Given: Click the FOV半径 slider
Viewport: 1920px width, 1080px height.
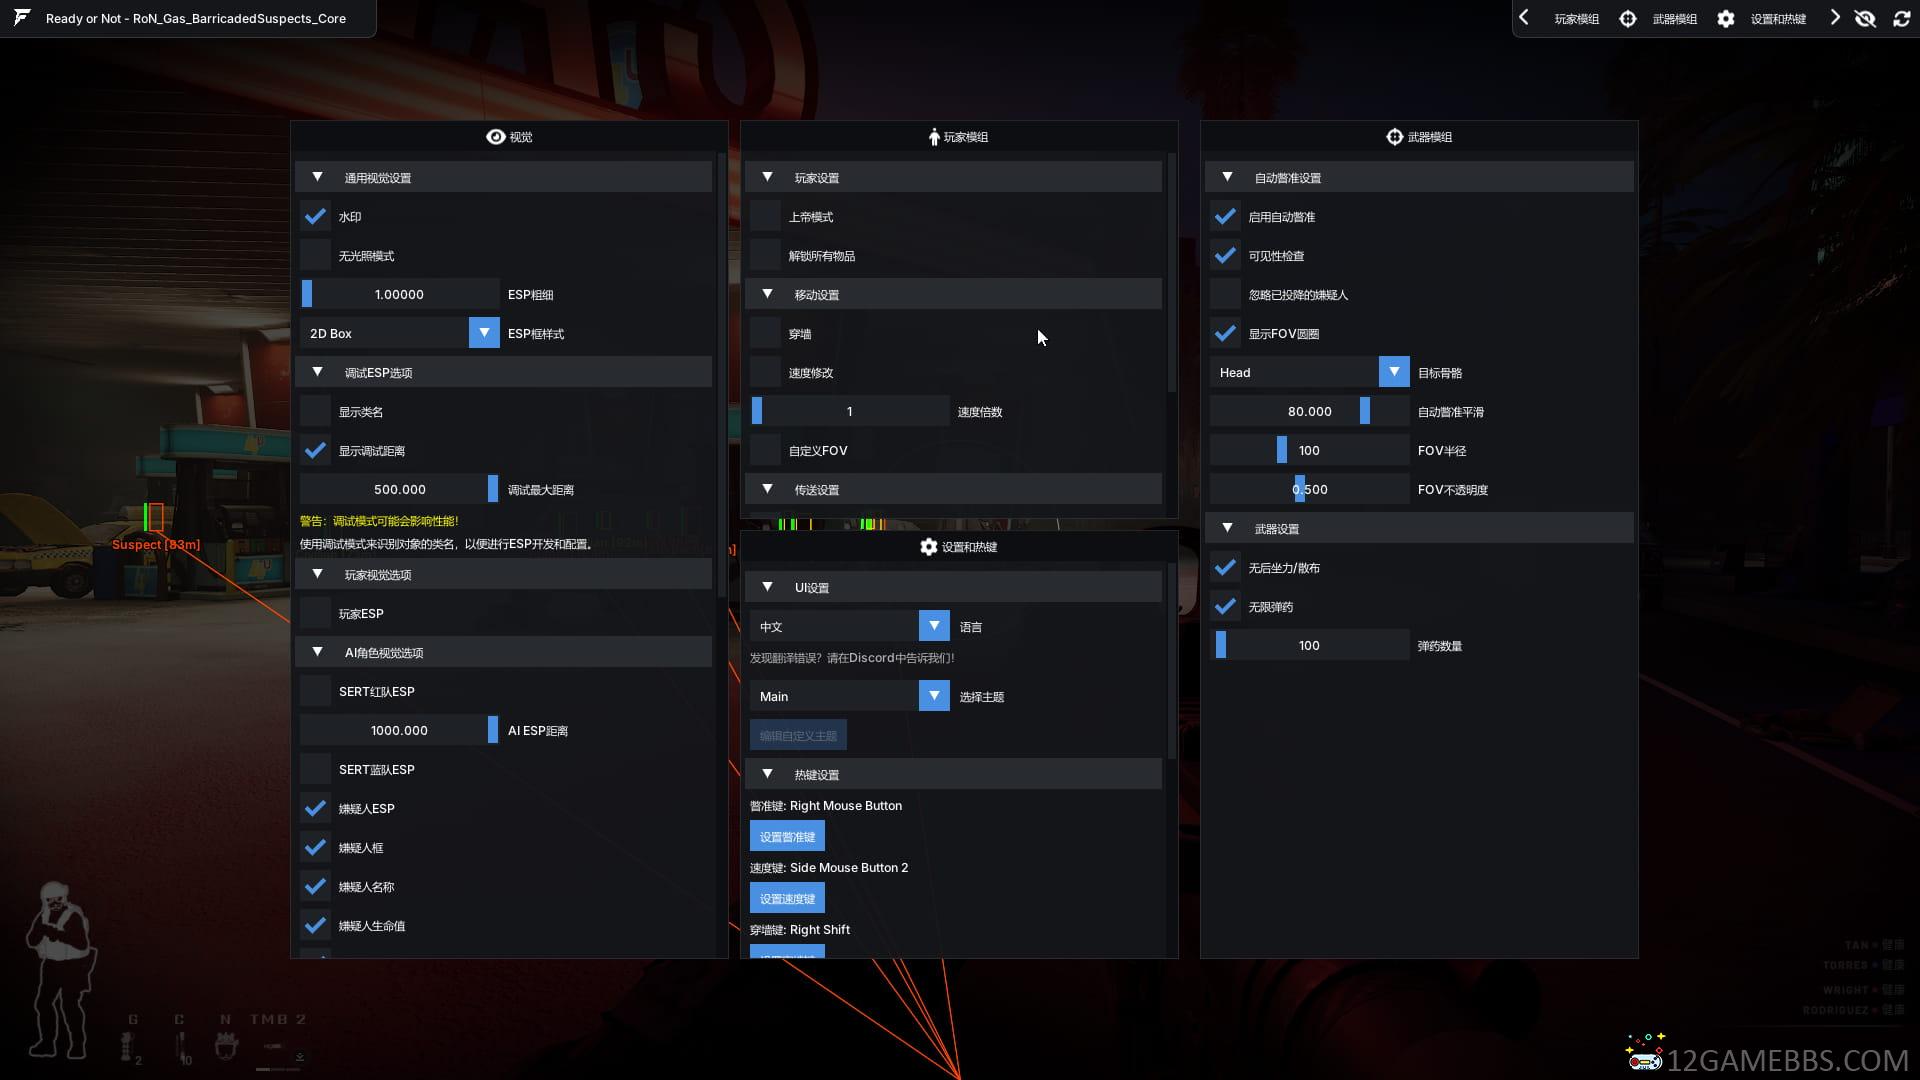Looking at the screenshot, I should tap(1310, 450).
